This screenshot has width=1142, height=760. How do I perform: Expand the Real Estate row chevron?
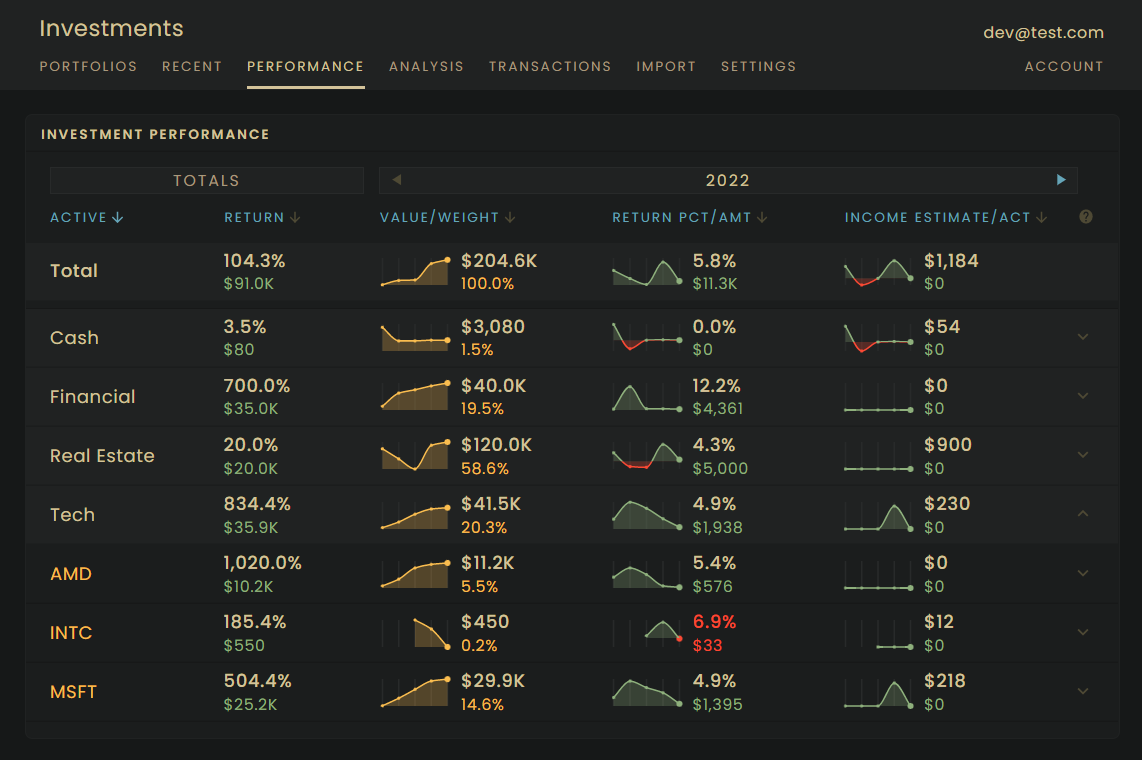click(1083, 455)
